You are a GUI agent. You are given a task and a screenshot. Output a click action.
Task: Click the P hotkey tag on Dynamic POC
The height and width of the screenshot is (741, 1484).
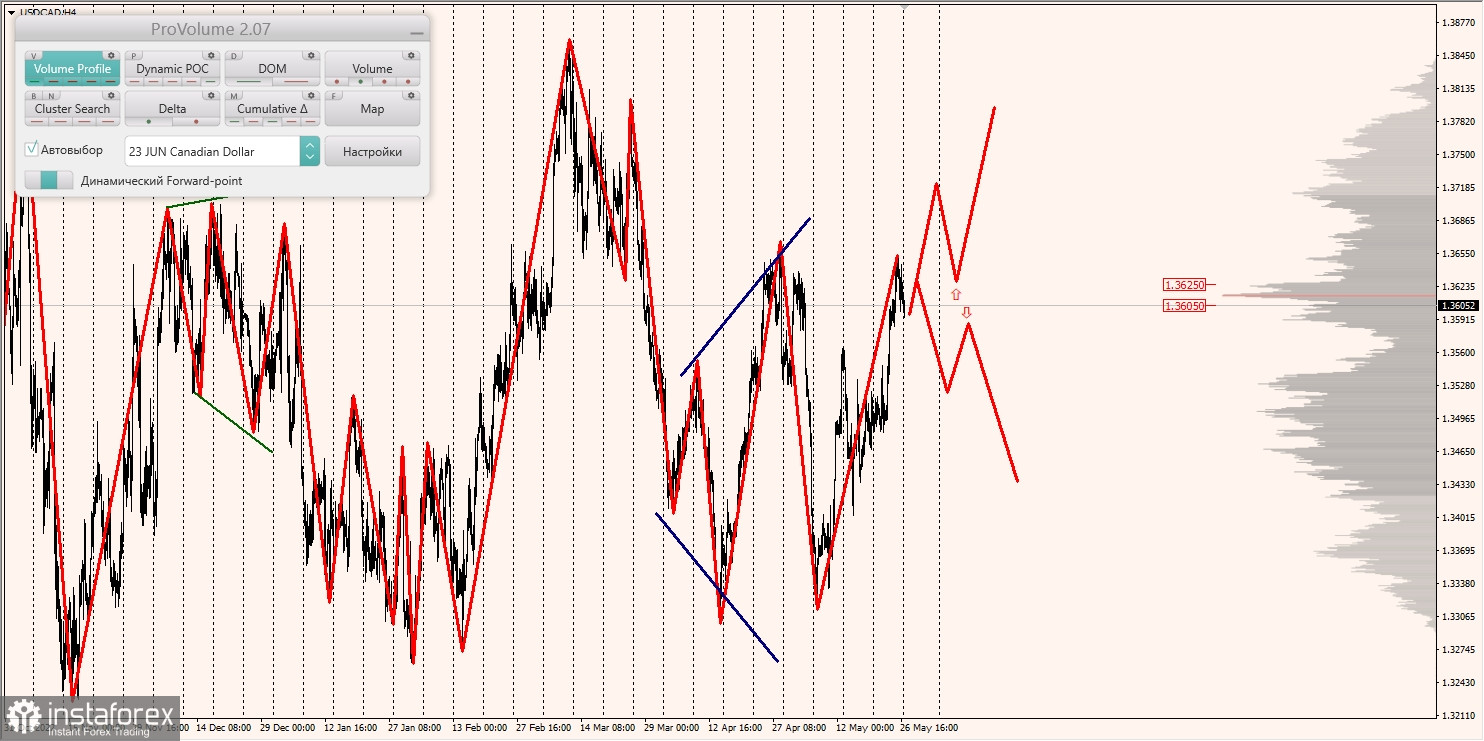(134, 55)
